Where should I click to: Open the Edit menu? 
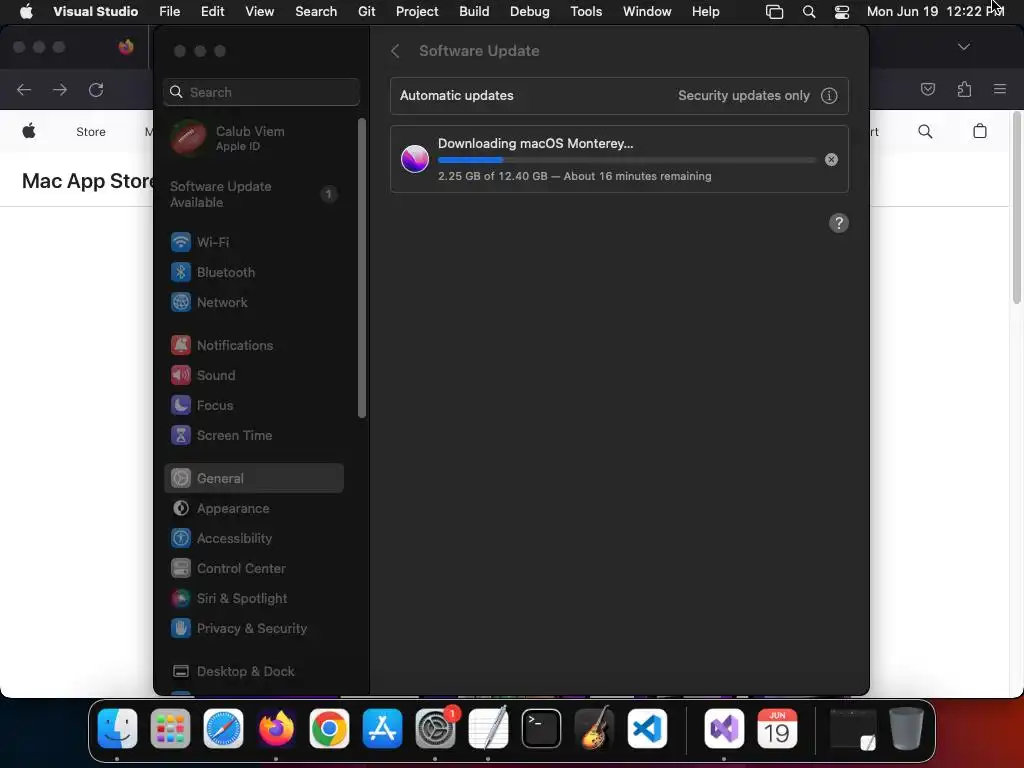[x=212, y=12]
